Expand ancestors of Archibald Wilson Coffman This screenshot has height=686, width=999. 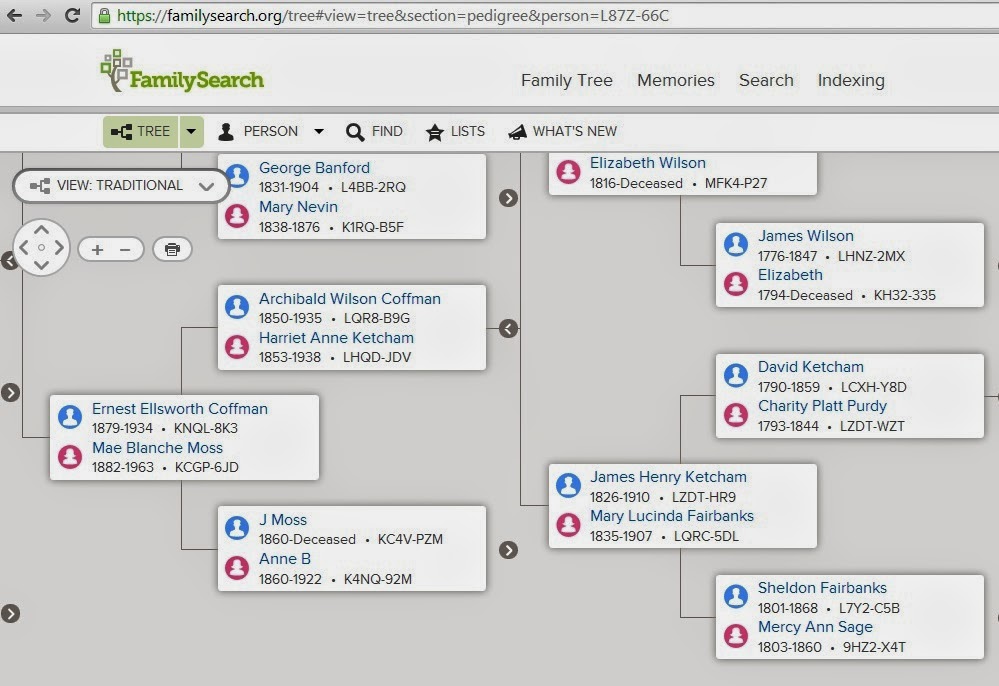pos(507,328)
